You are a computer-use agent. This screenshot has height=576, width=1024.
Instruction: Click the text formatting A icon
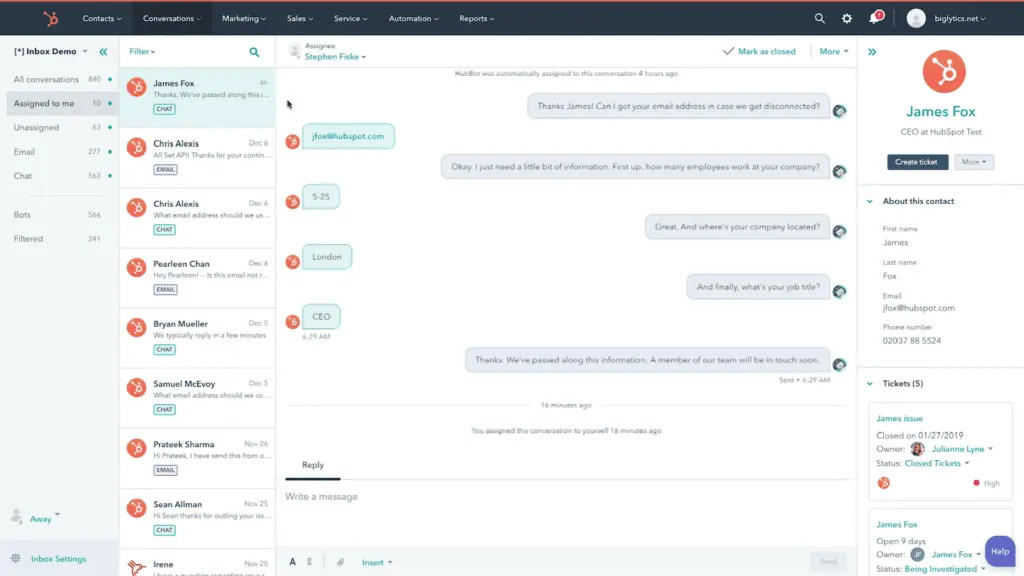coord(292,562)
